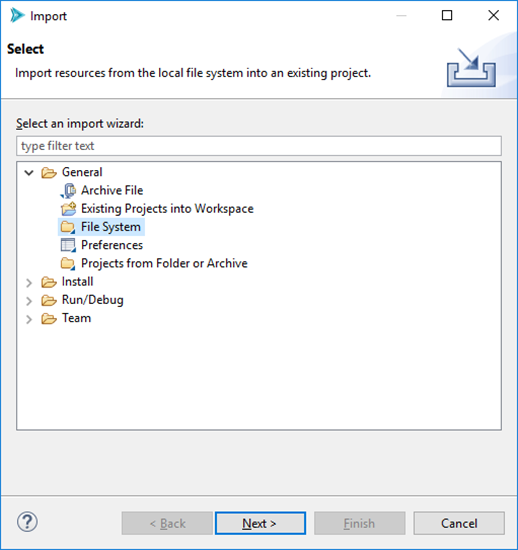Expand the Install category

(29, 282)
